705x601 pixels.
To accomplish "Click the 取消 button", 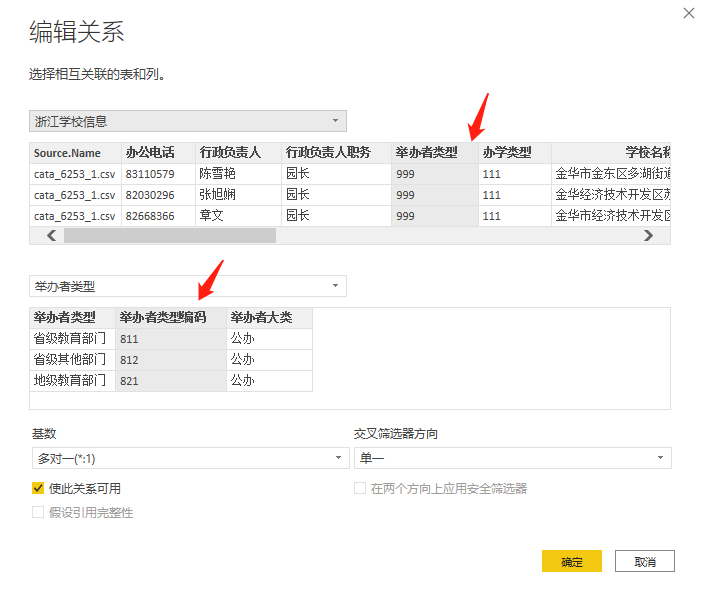I will pyautogui.click(x=644, y=562).
